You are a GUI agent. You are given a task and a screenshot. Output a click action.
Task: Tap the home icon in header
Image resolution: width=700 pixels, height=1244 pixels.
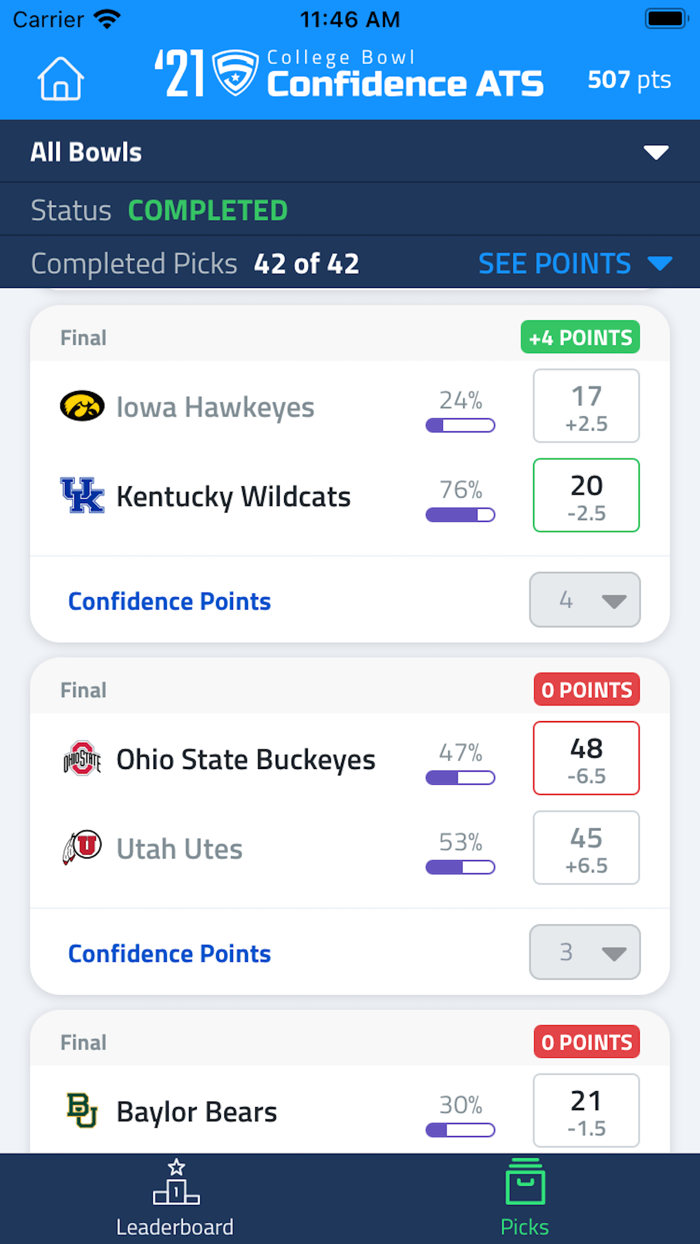coord(61,79)
